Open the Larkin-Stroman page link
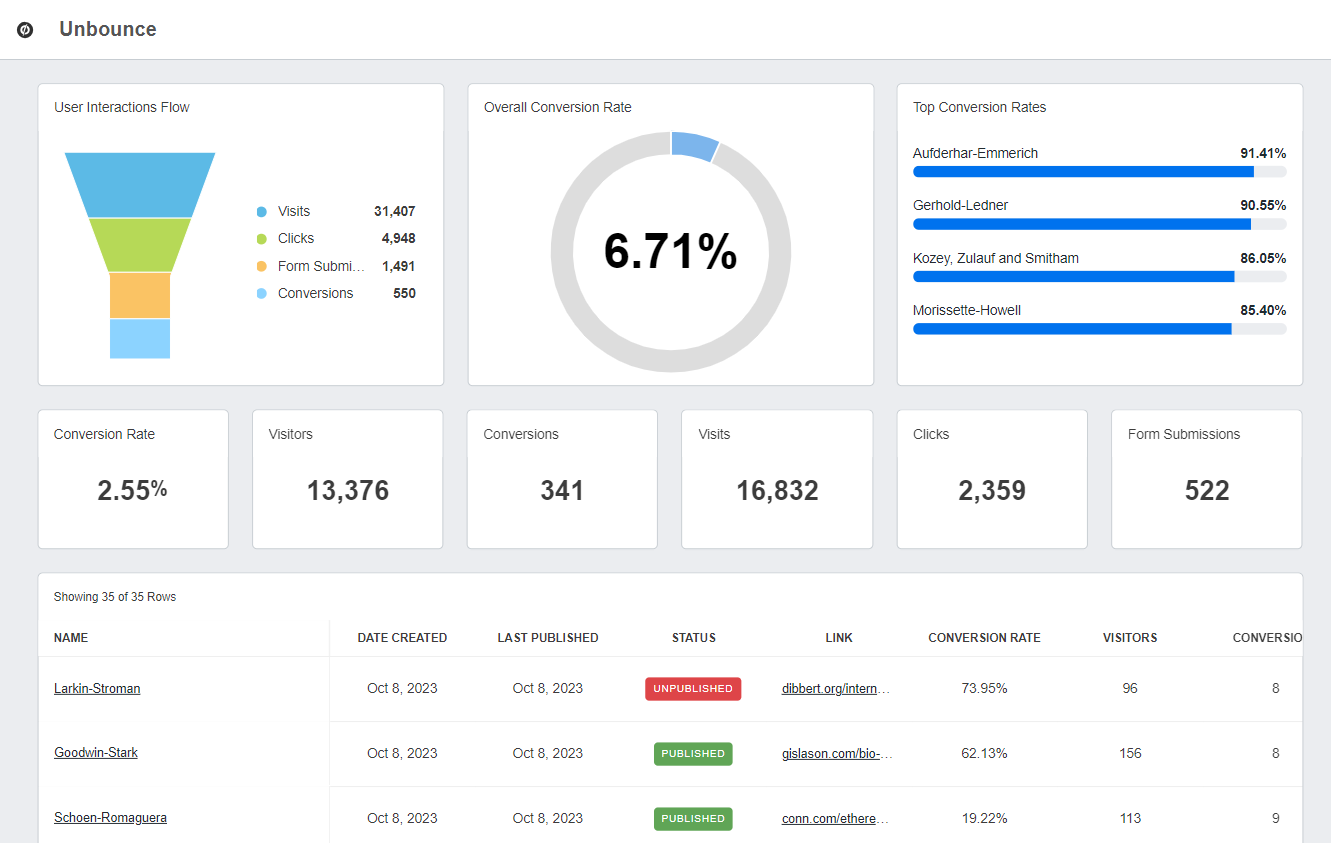This screenshot has width=1331, height=843. 97,689
